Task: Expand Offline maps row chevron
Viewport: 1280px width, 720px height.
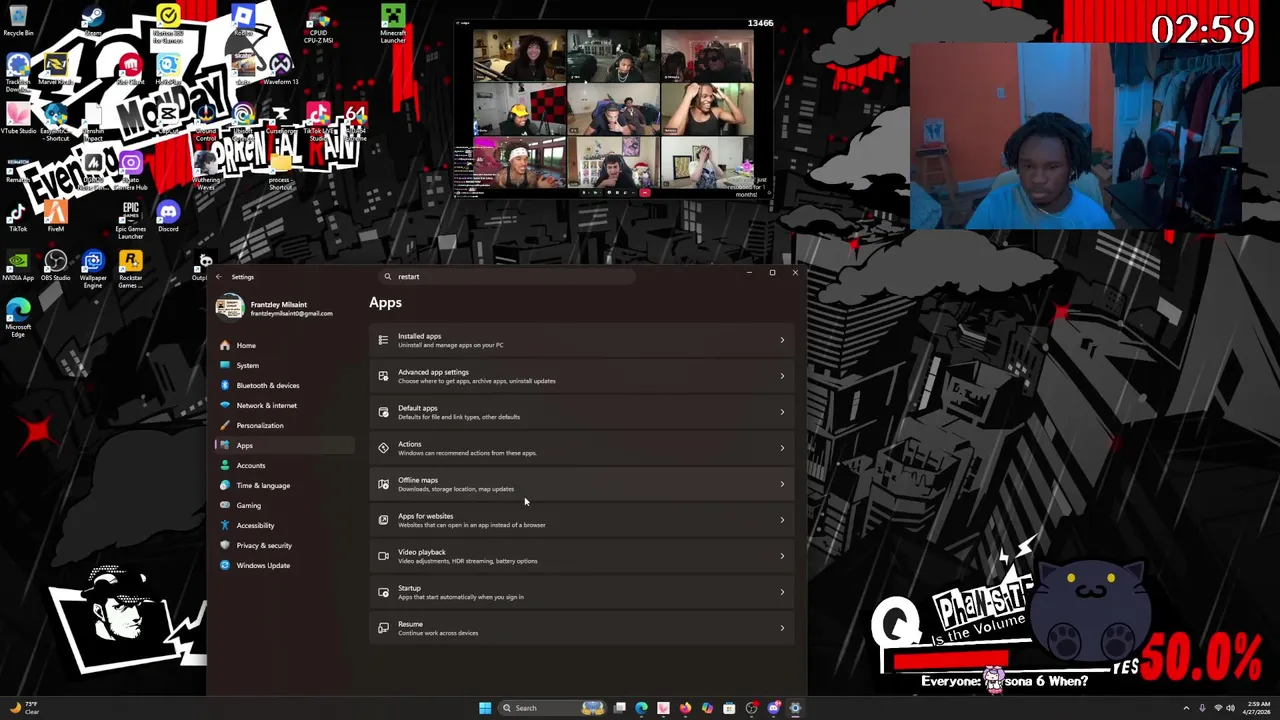Action: 782,484
